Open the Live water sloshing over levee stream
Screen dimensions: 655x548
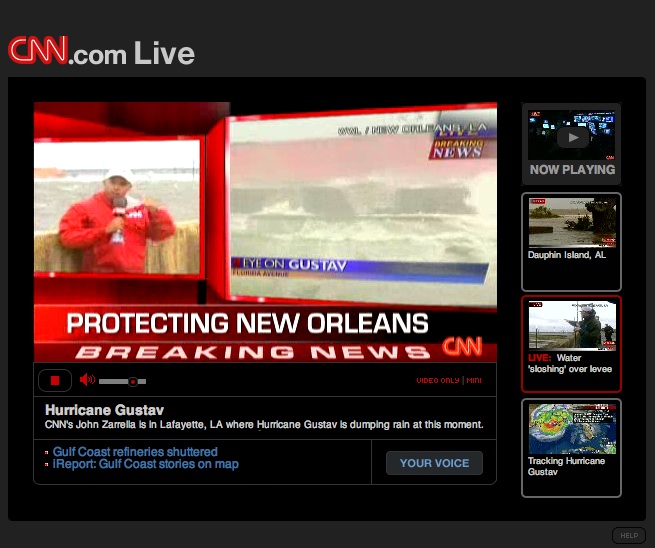[x=571, y=326]
